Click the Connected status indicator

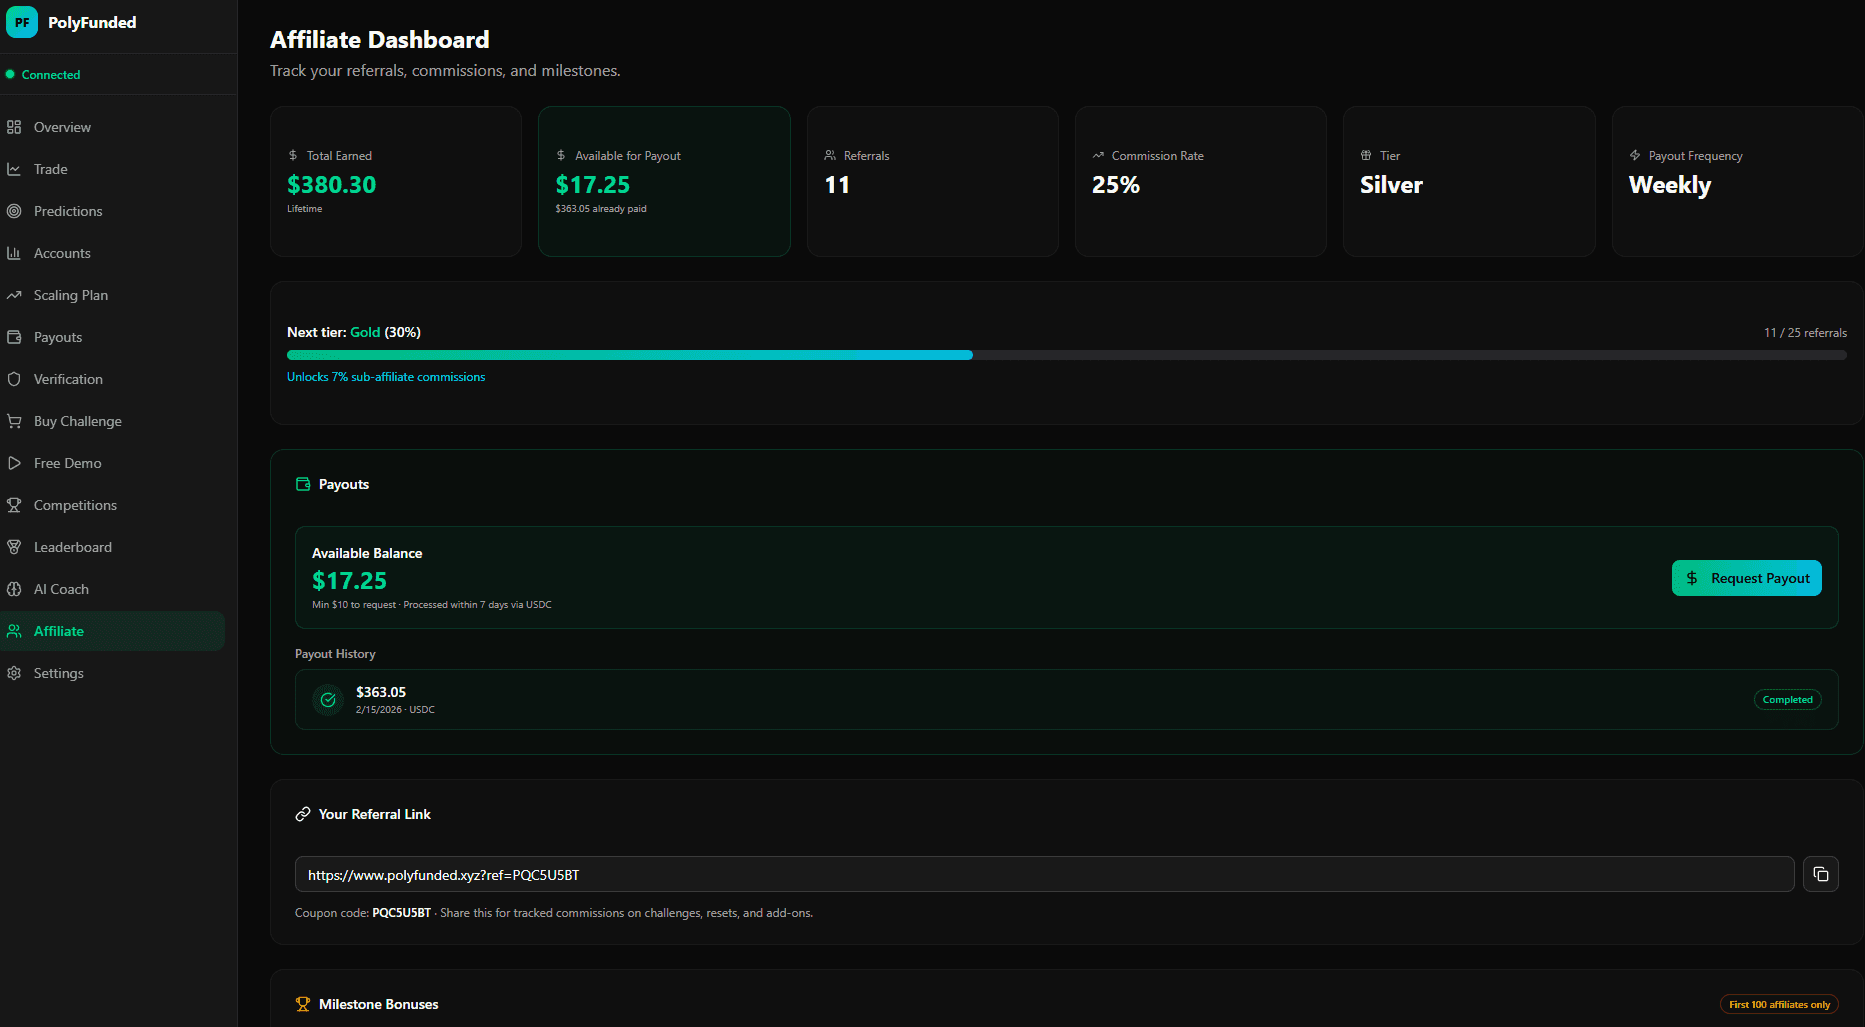coord(44,74)
